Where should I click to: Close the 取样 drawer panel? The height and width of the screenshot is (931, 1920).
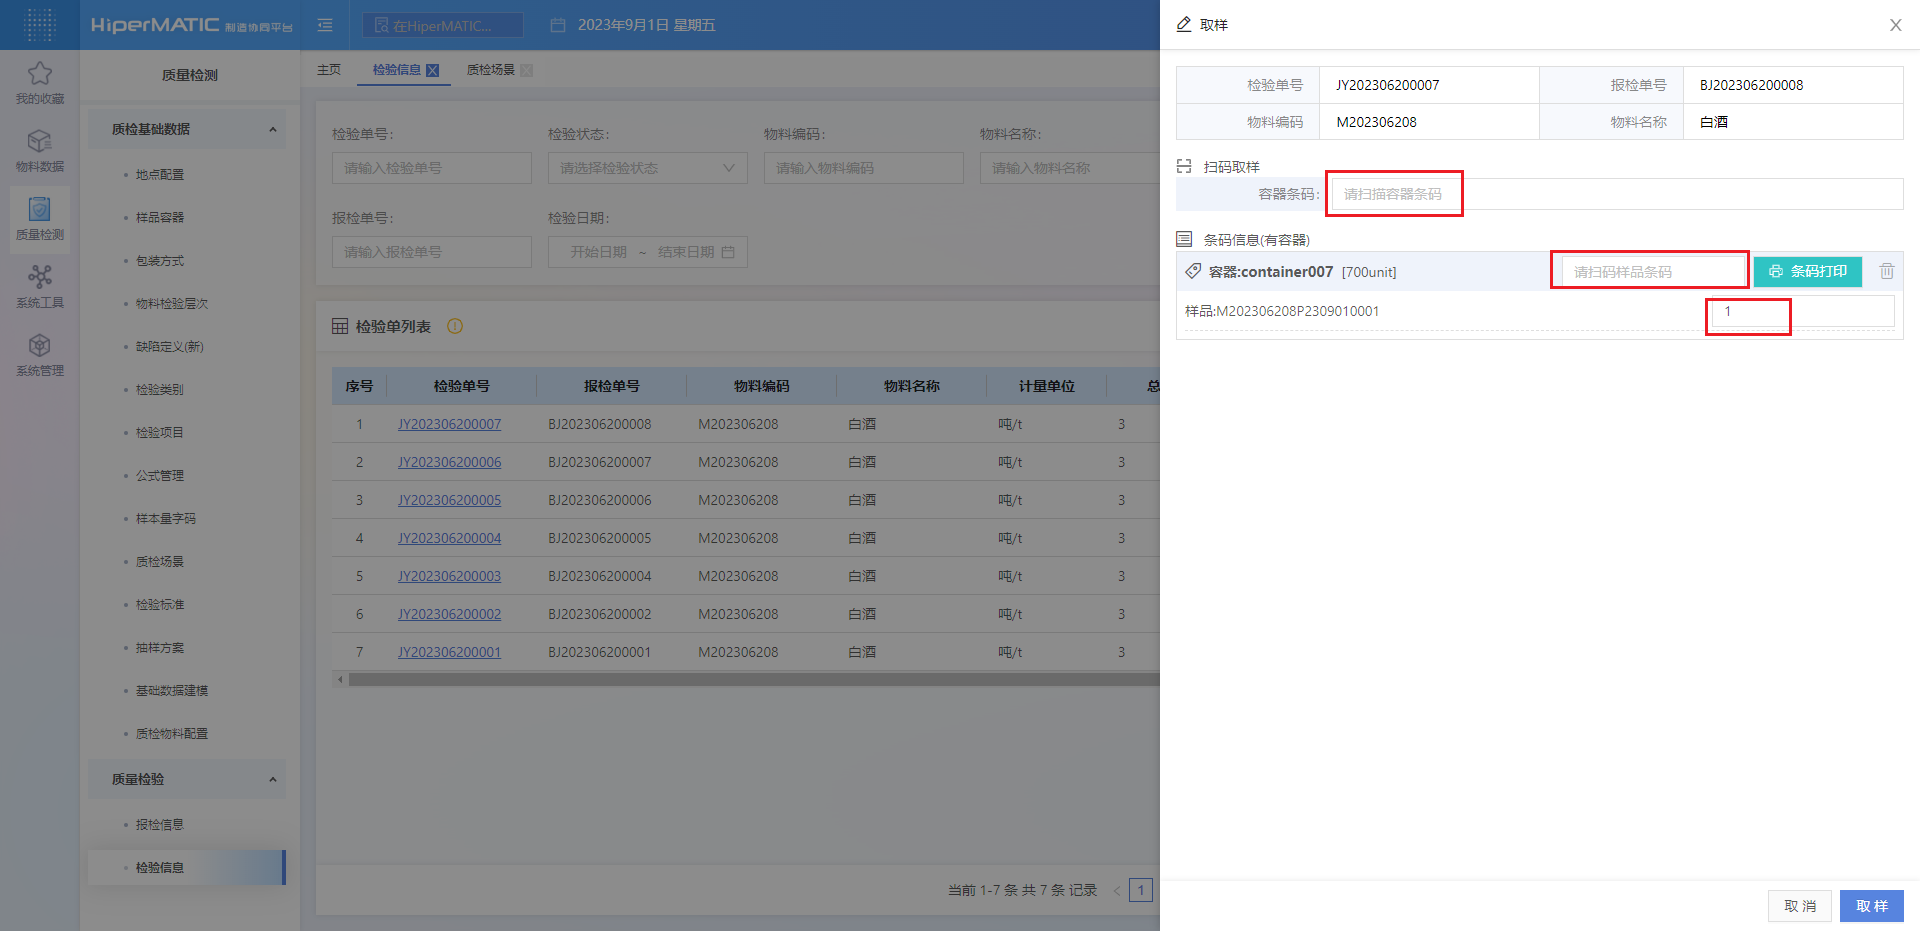(x=1895, y=25)
